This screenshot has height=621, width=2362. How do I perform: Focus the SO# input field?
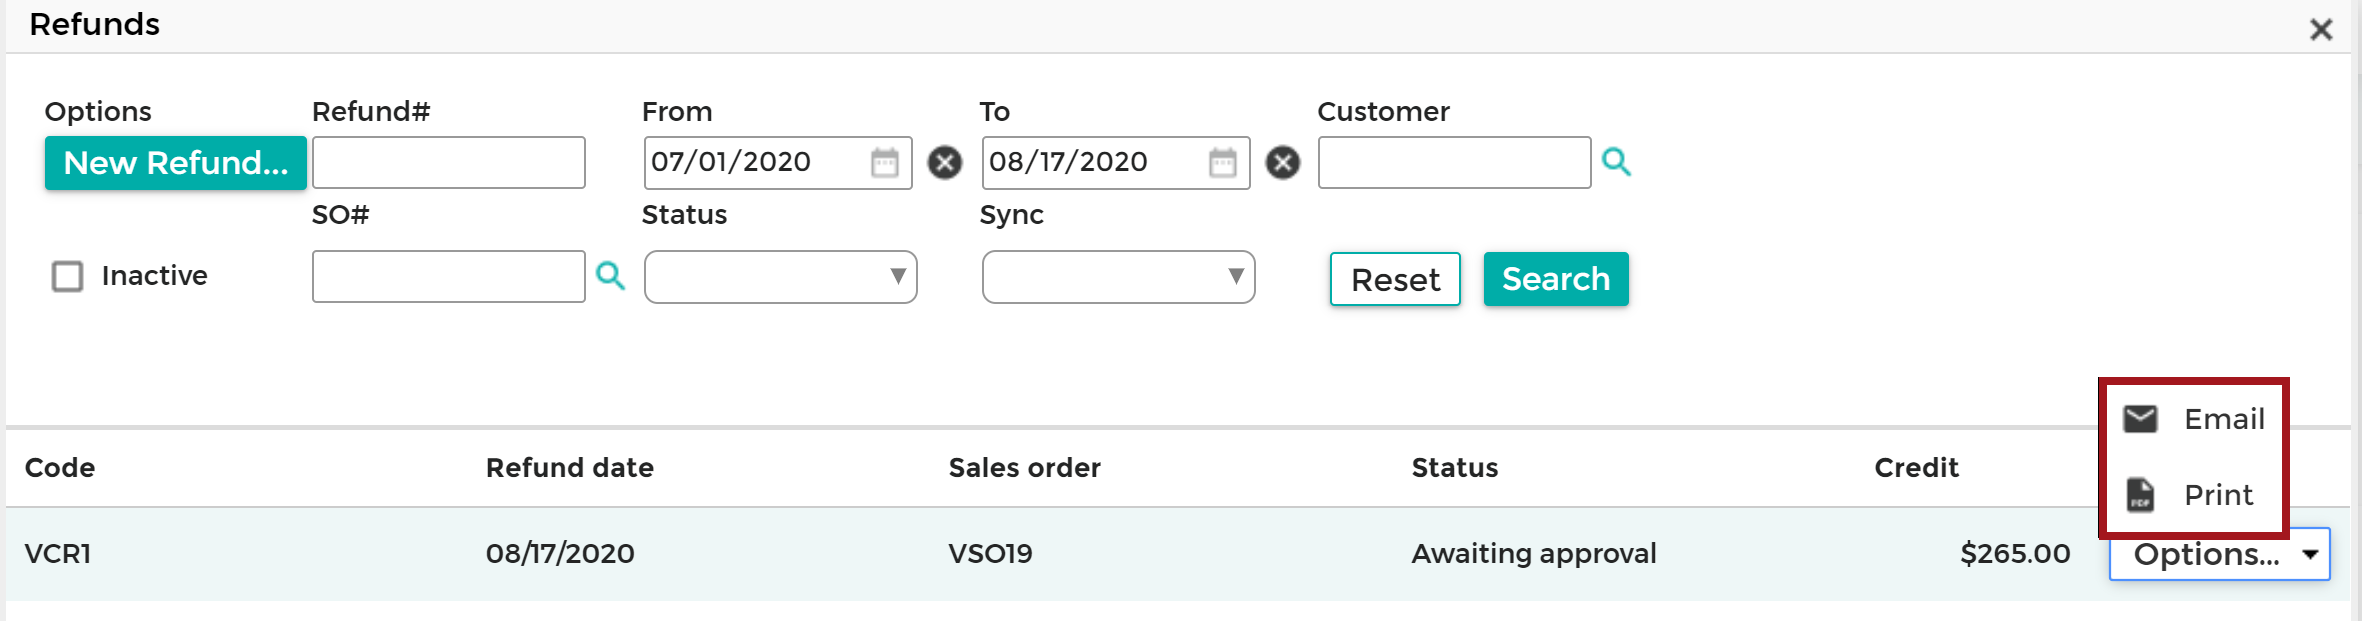tap(448, 277)
